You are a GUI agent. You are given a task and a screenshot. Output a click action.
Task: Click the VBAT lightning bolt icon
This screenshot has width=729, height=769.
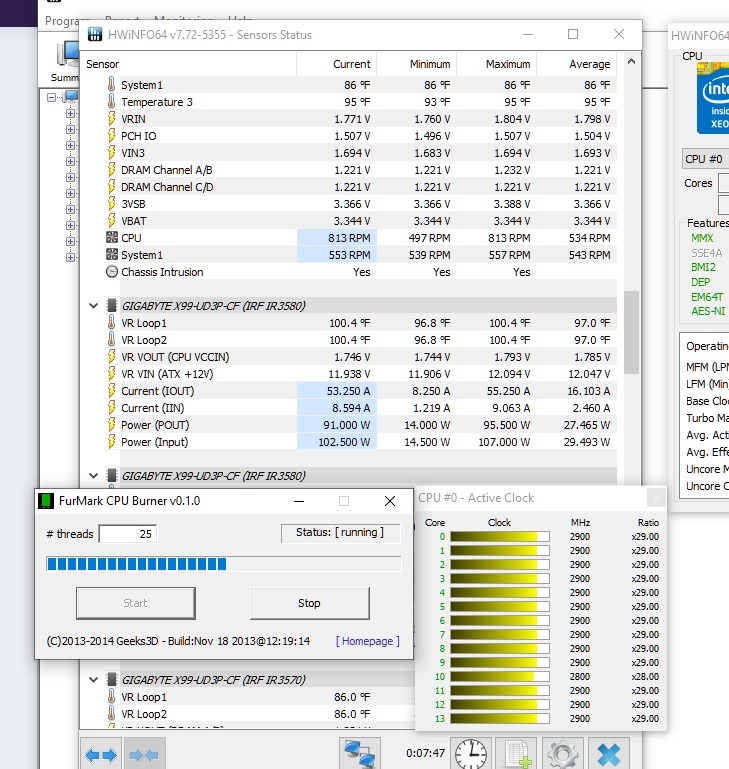pyautogui.click(x=111, y=221)
